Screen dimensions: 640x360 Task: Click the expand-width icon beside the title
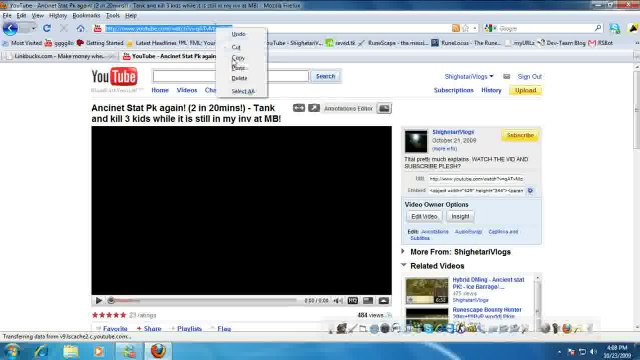point(299,108)
